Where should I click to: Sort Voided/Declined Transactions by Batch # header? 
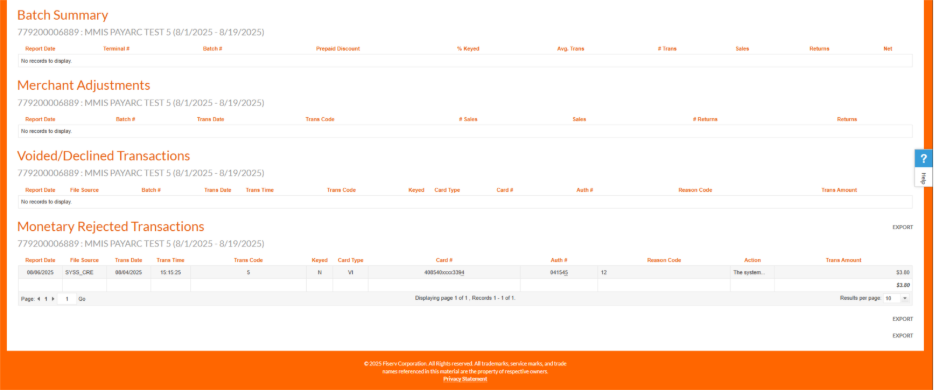click(151, 190)
